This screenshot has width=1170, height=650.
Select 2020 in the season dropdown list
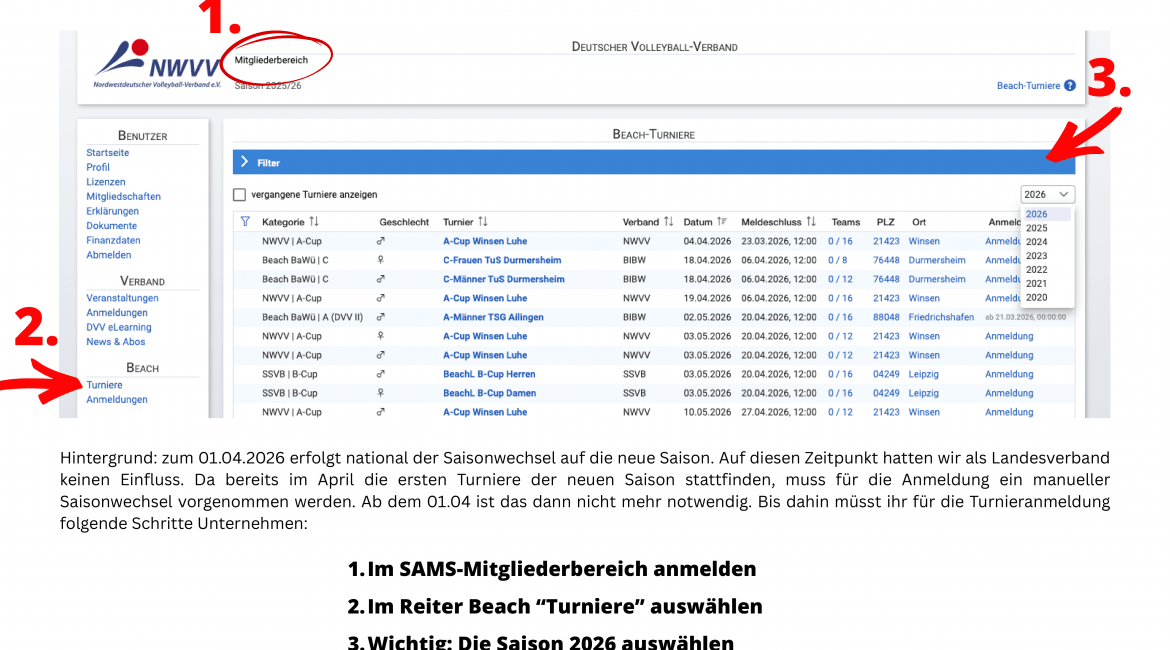[x=1036, y=297]
